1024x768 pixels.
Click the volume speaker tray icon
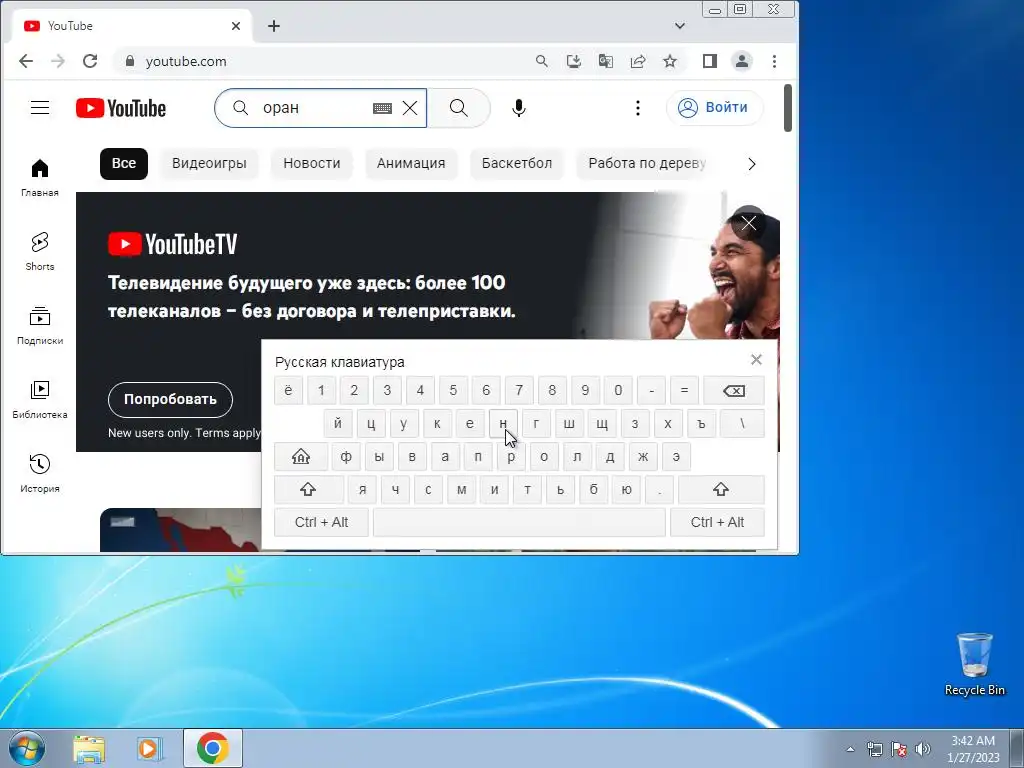[x=923, y=749]
